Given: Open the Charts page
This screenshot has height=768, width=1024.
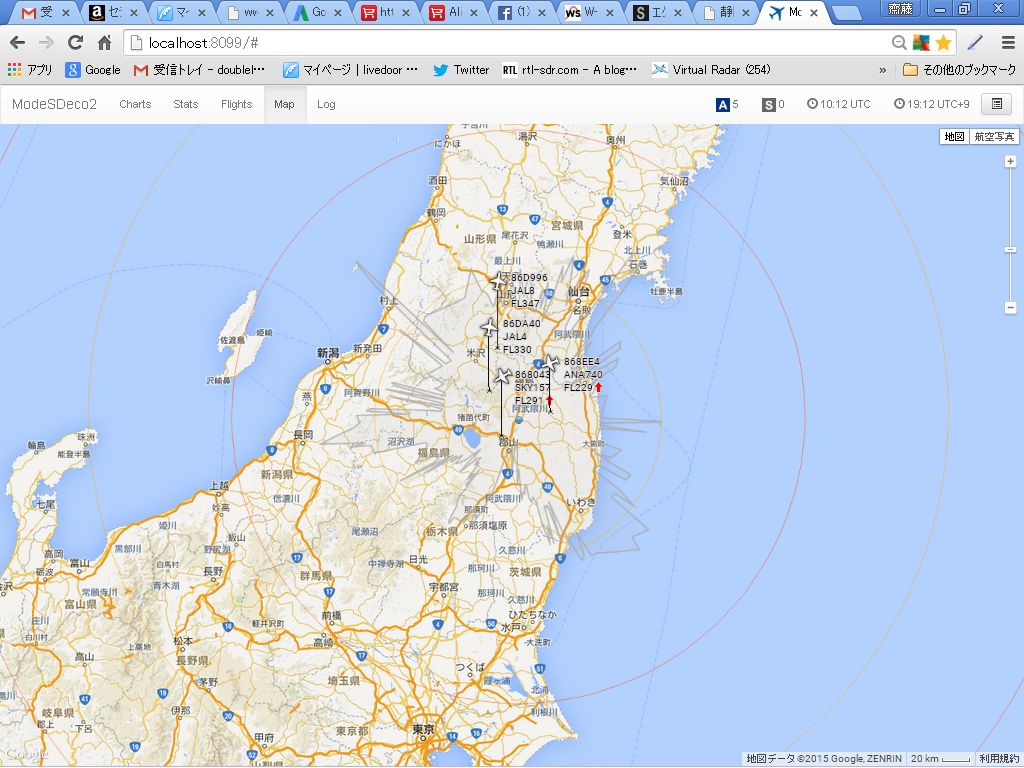Looking at the screenshot, I should (x=135, y=104).
